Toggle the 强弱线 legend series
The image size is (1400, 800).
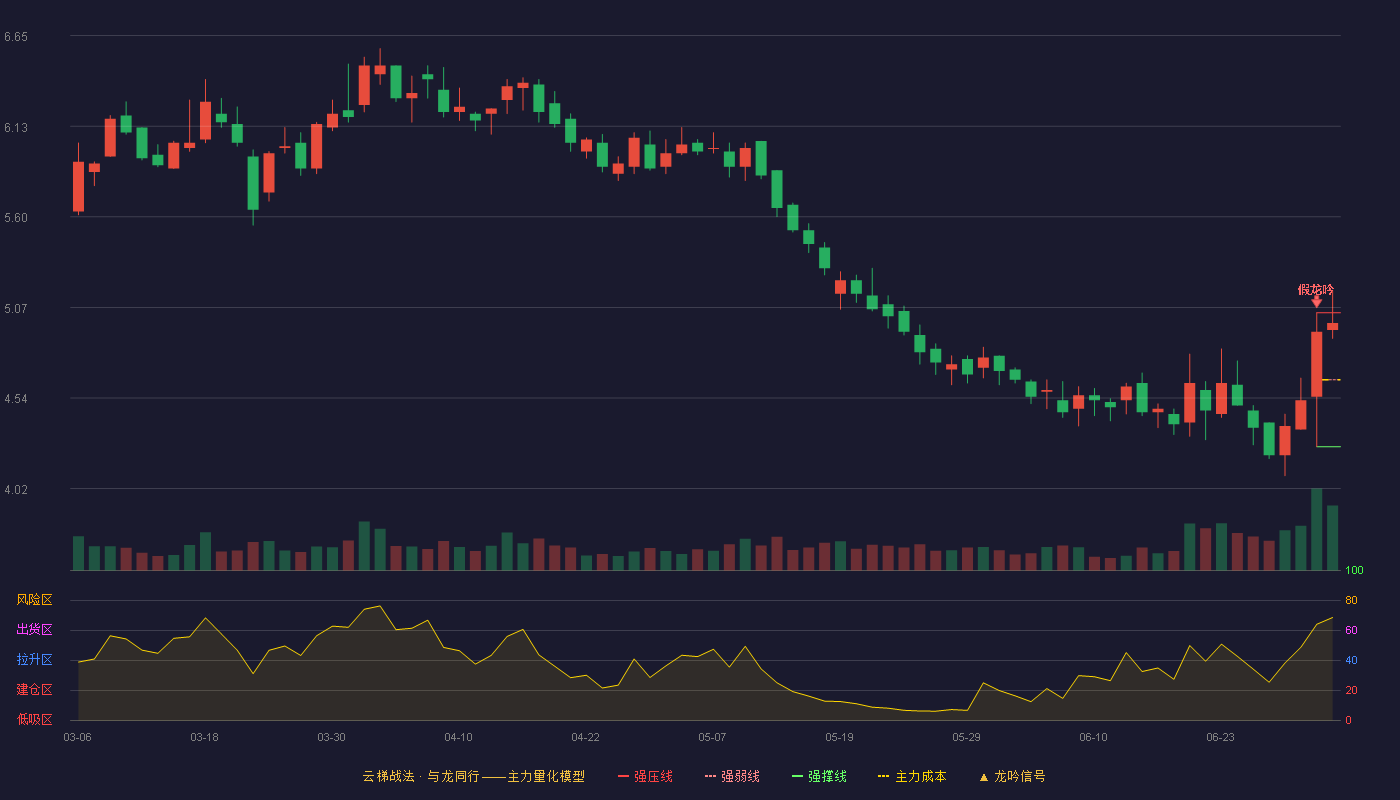coord(732,776)
